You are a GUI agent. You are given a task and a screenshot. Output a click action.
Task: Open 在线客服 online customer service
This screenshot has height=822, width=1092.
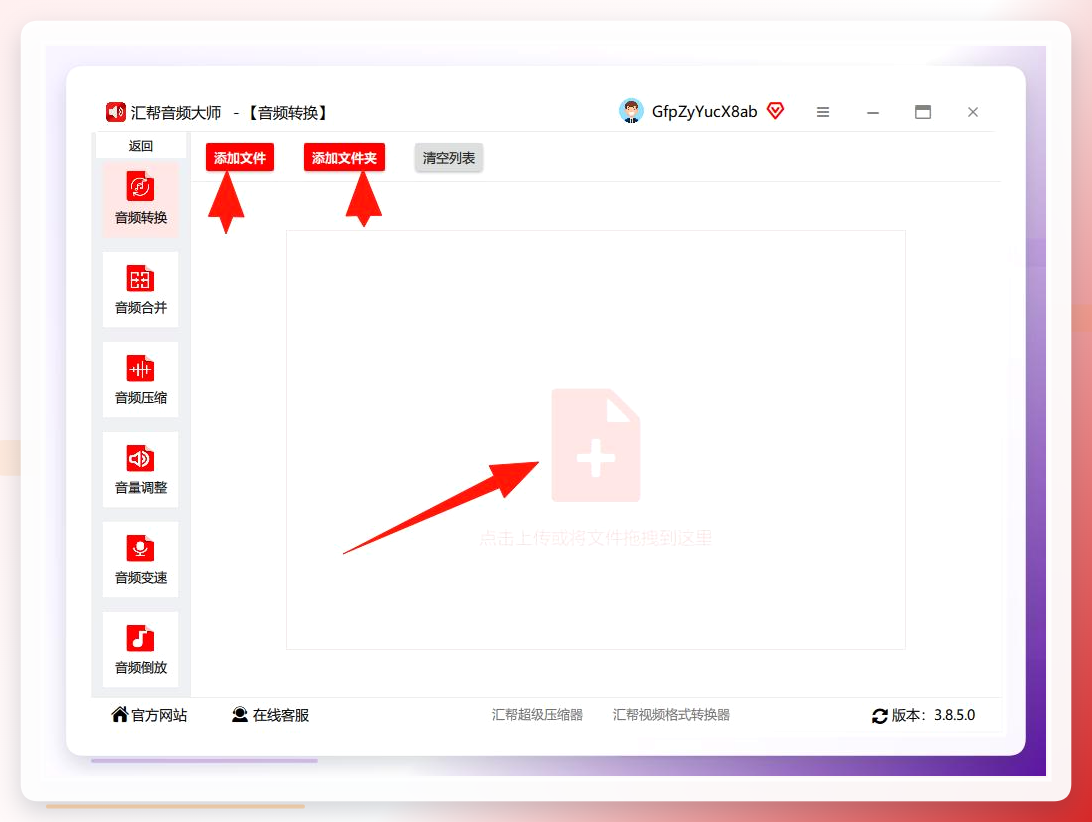270,715
